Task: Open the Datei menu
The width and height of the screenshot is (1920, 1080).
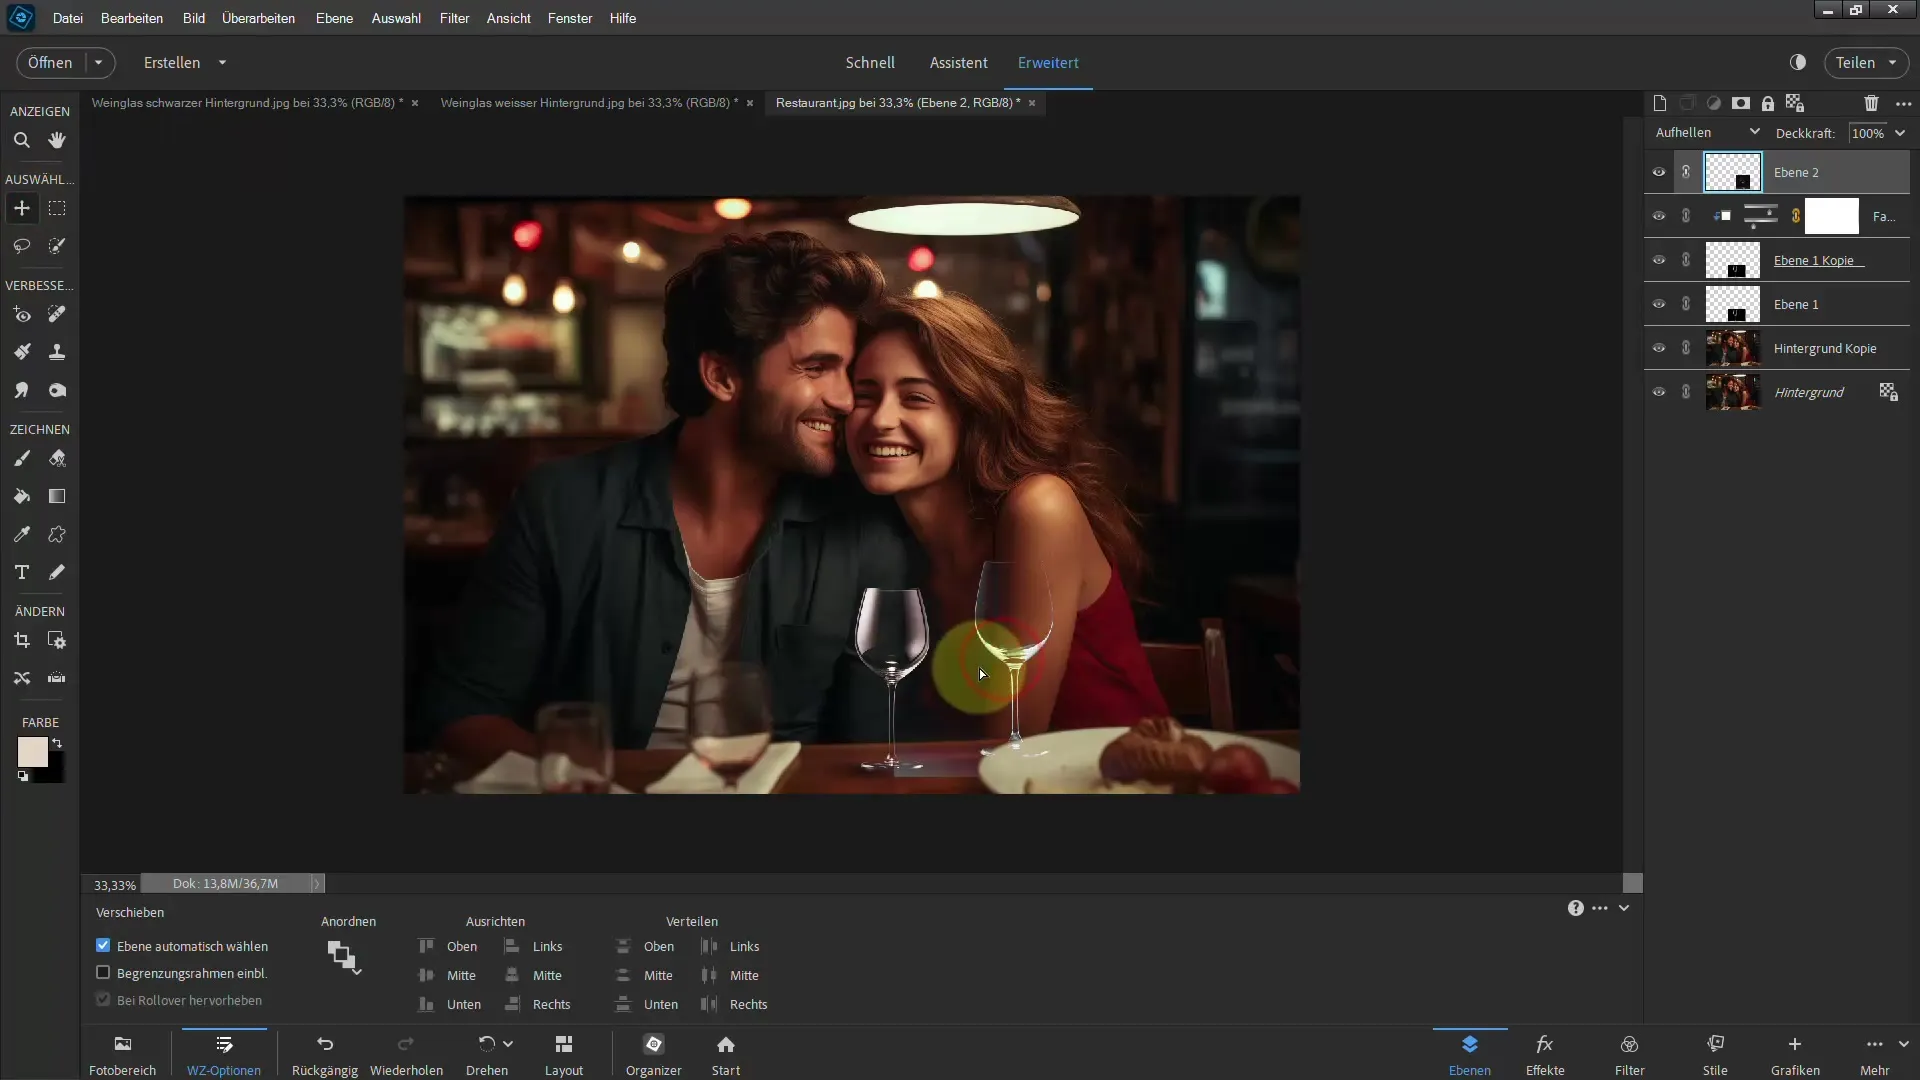Action: (x=67, y=18)
